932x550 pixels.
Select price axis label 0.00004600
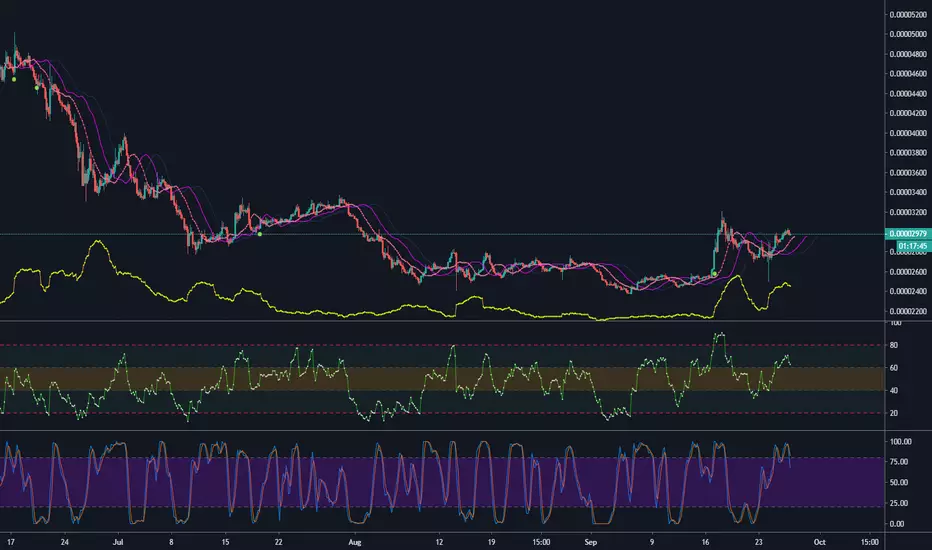[908, 74]
